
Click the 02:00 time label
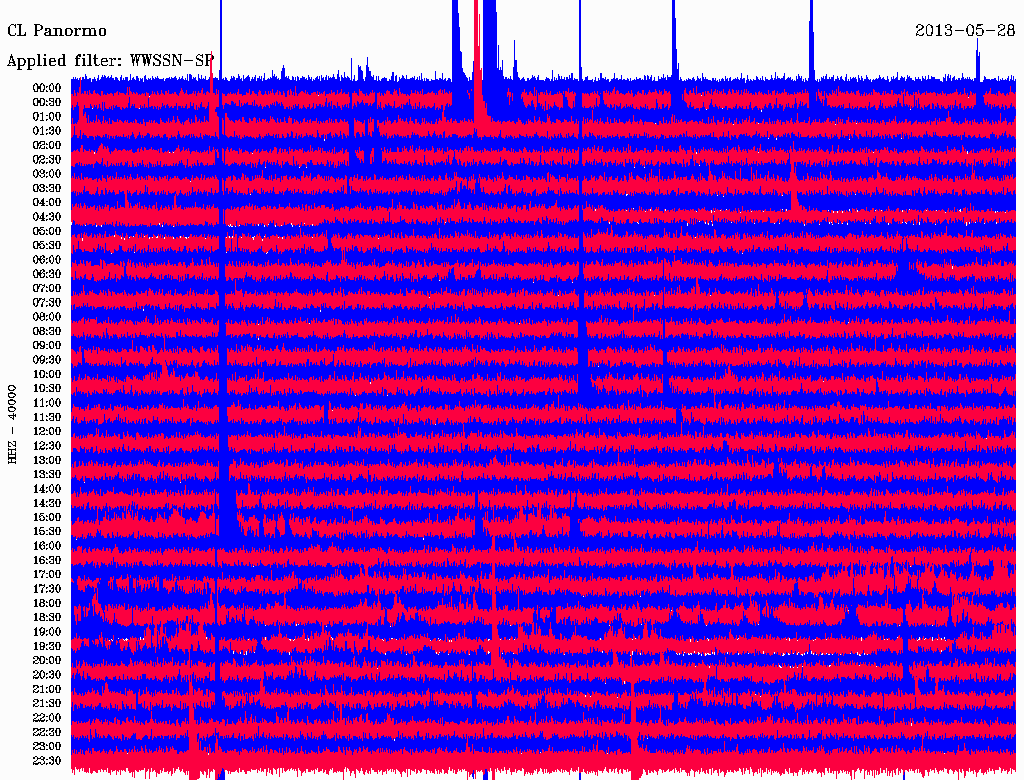pos(47,146)
